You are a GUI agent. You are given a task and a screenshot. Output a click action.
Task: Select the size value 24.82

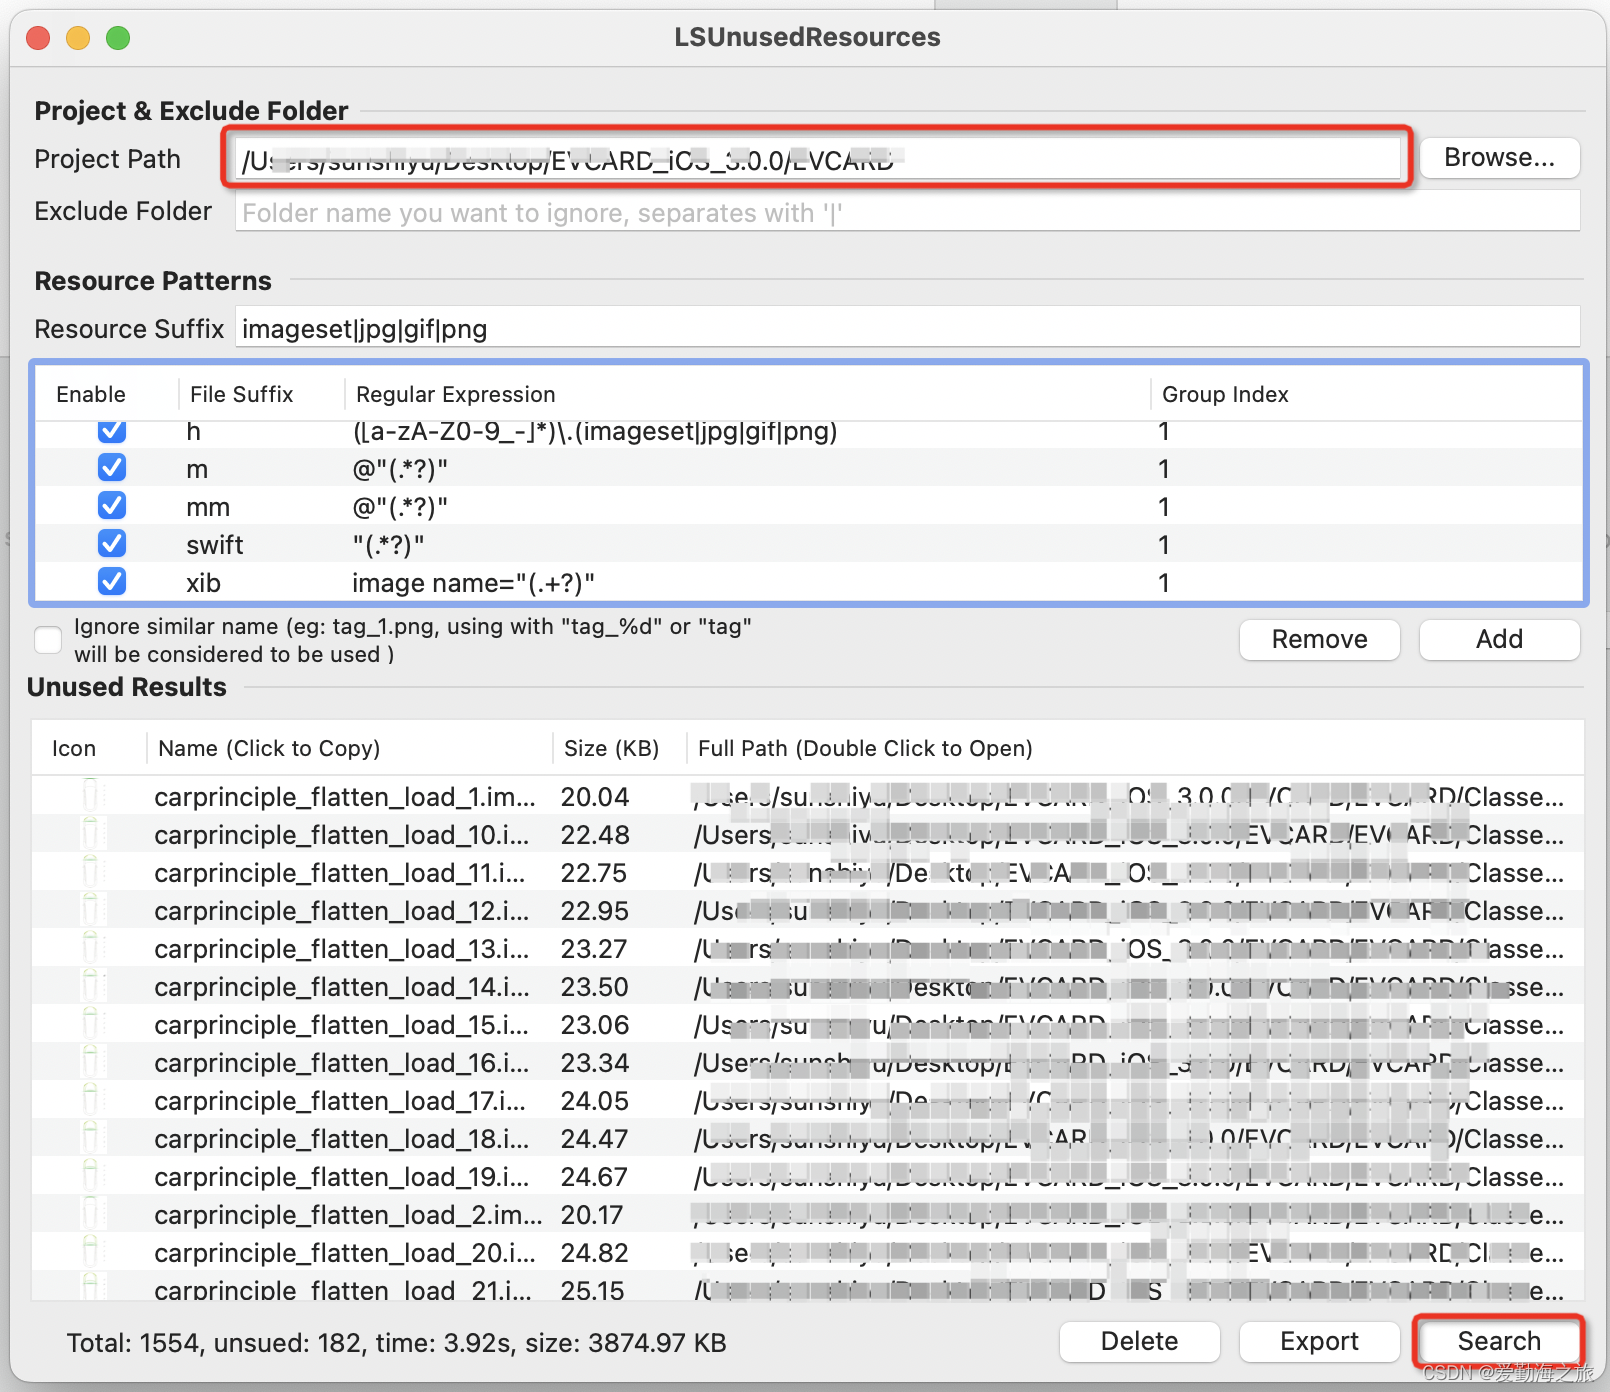(x=595, y=1253)
